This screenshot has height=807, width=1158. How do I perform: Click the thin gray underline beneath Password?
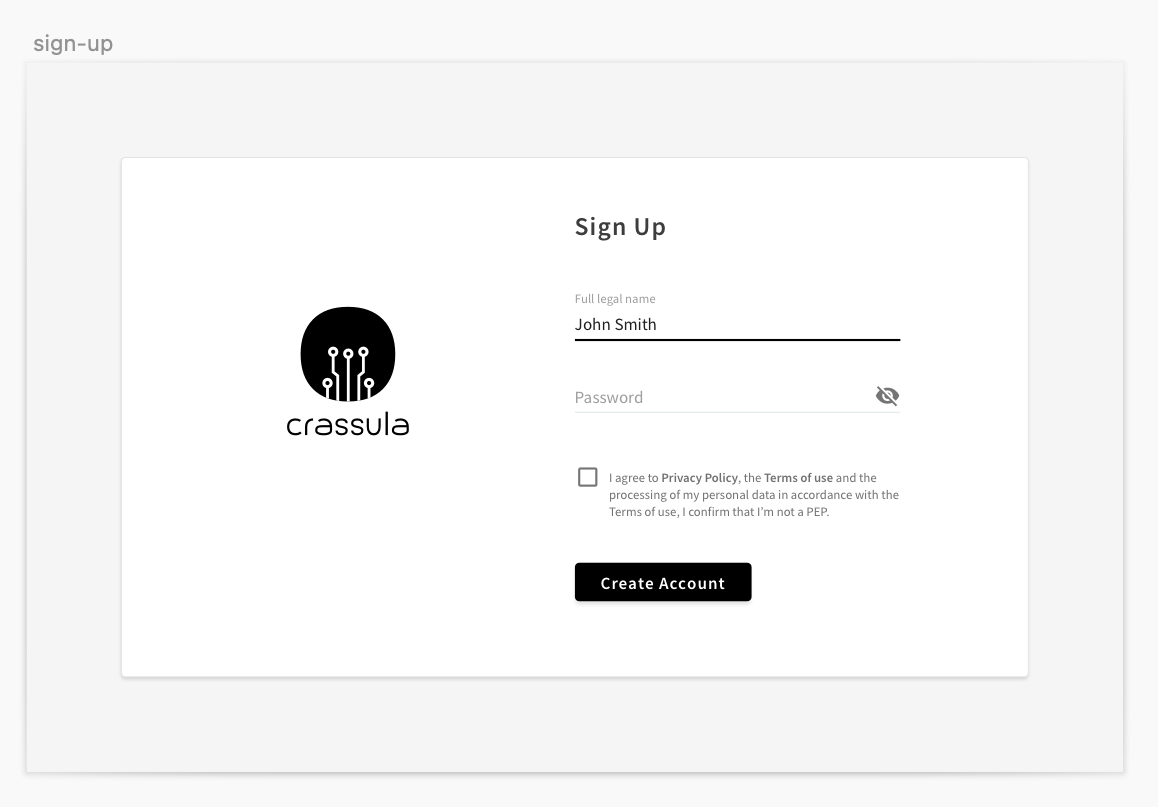[x=737, y=412]
